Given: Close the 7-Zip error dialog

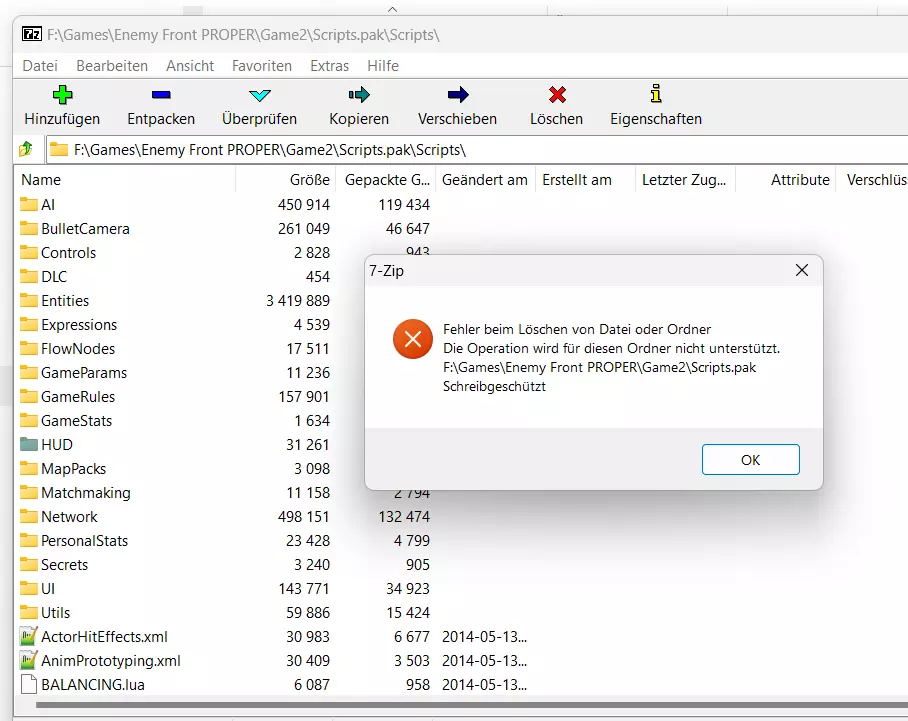Looking at the screenshot, I should pos(802,270).
